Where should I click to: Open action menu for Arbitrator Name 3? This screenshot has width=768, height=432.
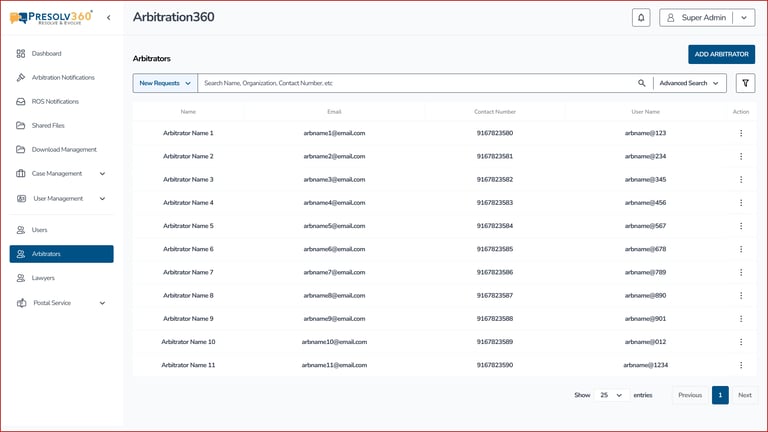point(741,179)
